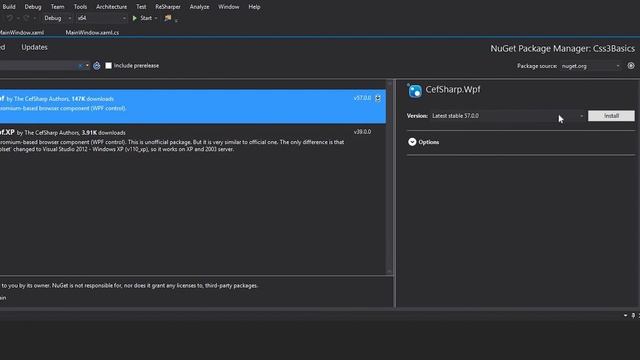640x360 pixels.
Task: Open the Debug configuration dropdown
Action: [x=57, y=18]
